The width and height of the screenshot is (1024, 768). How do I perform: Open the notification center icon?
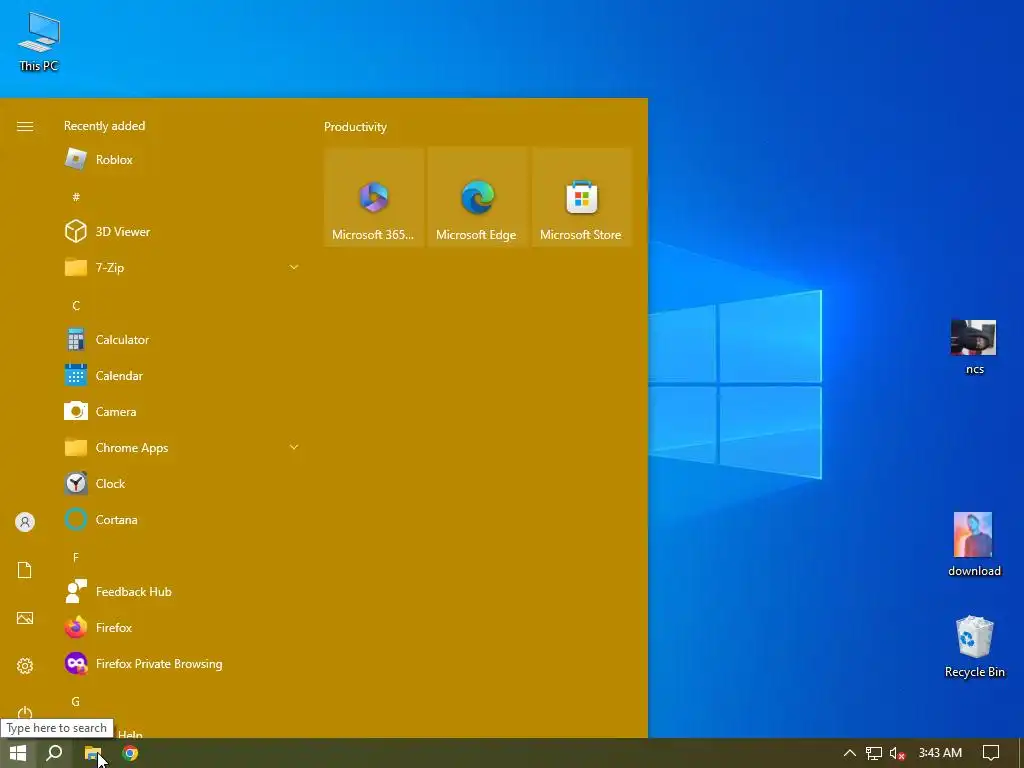(991, 753)
